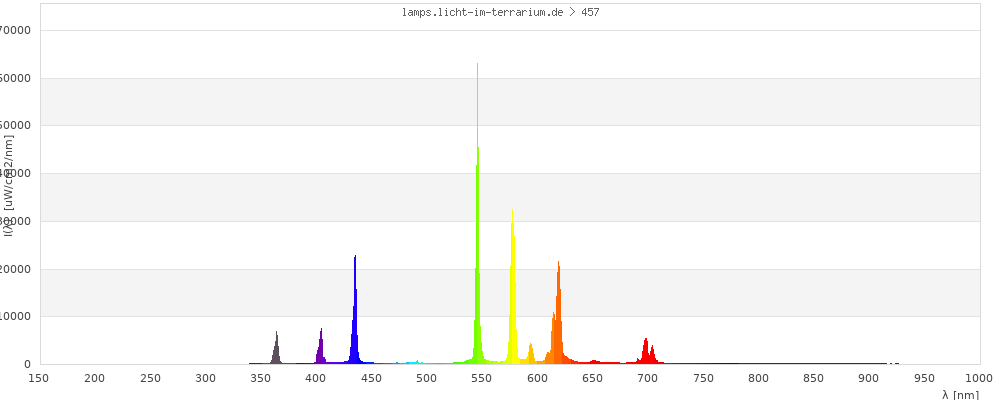The height and width of the screenshot is (400, 1000).
Task: Click the 500 x-axis tick label
Action: coord(426,378)
